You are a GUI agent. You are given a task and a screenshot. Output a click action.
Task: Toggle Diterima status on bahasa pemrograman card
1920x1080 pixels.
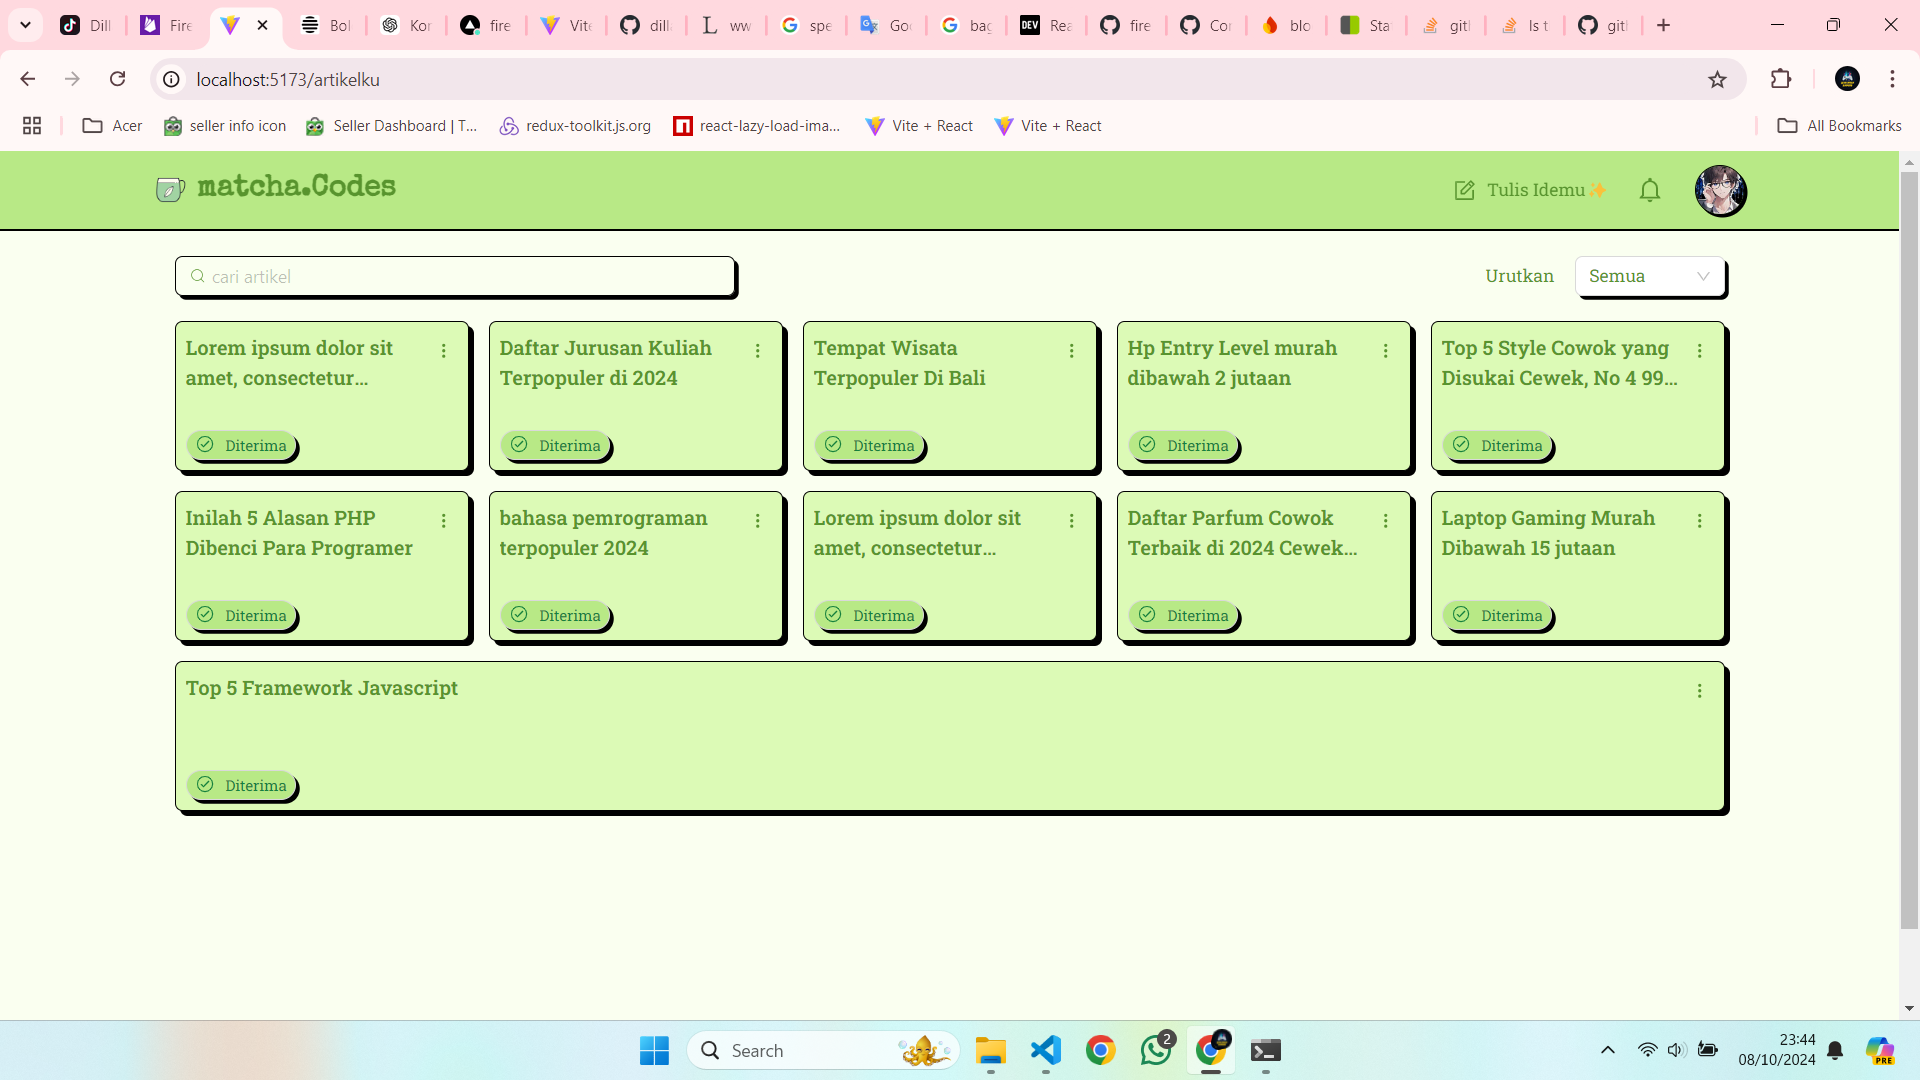point(554,613)
